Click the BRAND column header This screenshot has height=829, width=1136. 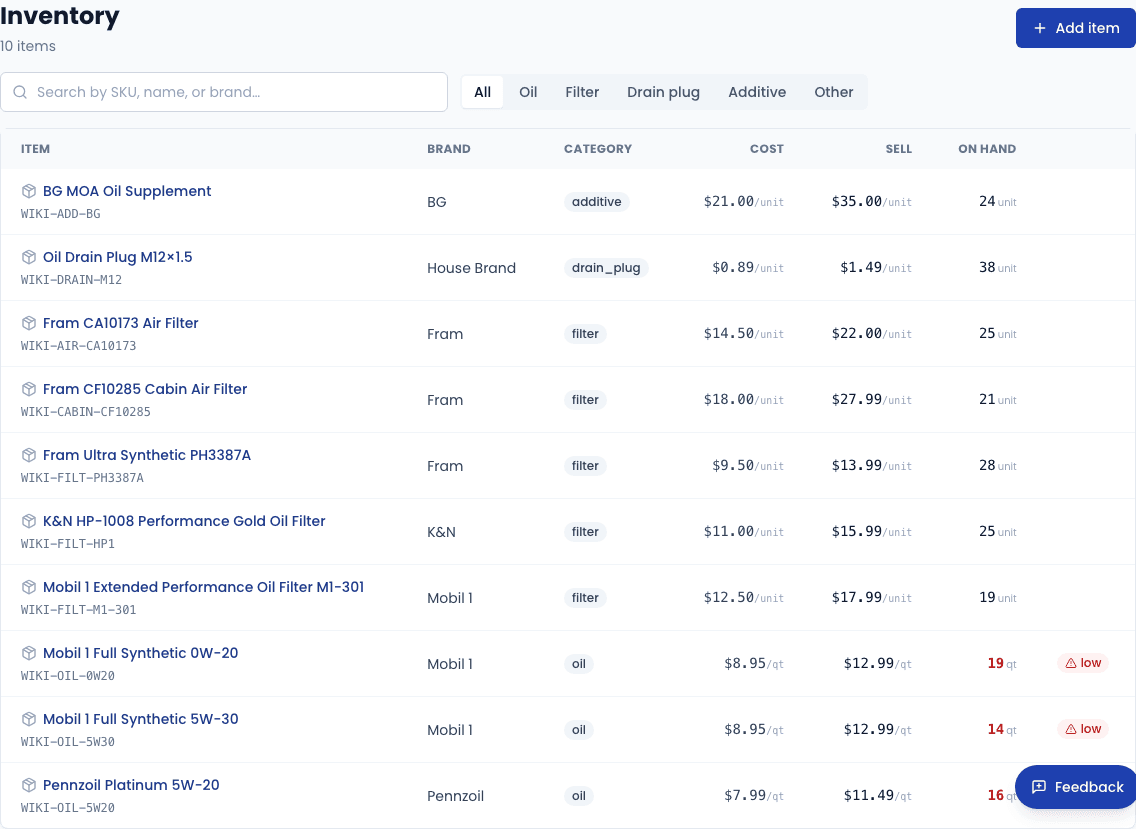[x=448, y=149]
